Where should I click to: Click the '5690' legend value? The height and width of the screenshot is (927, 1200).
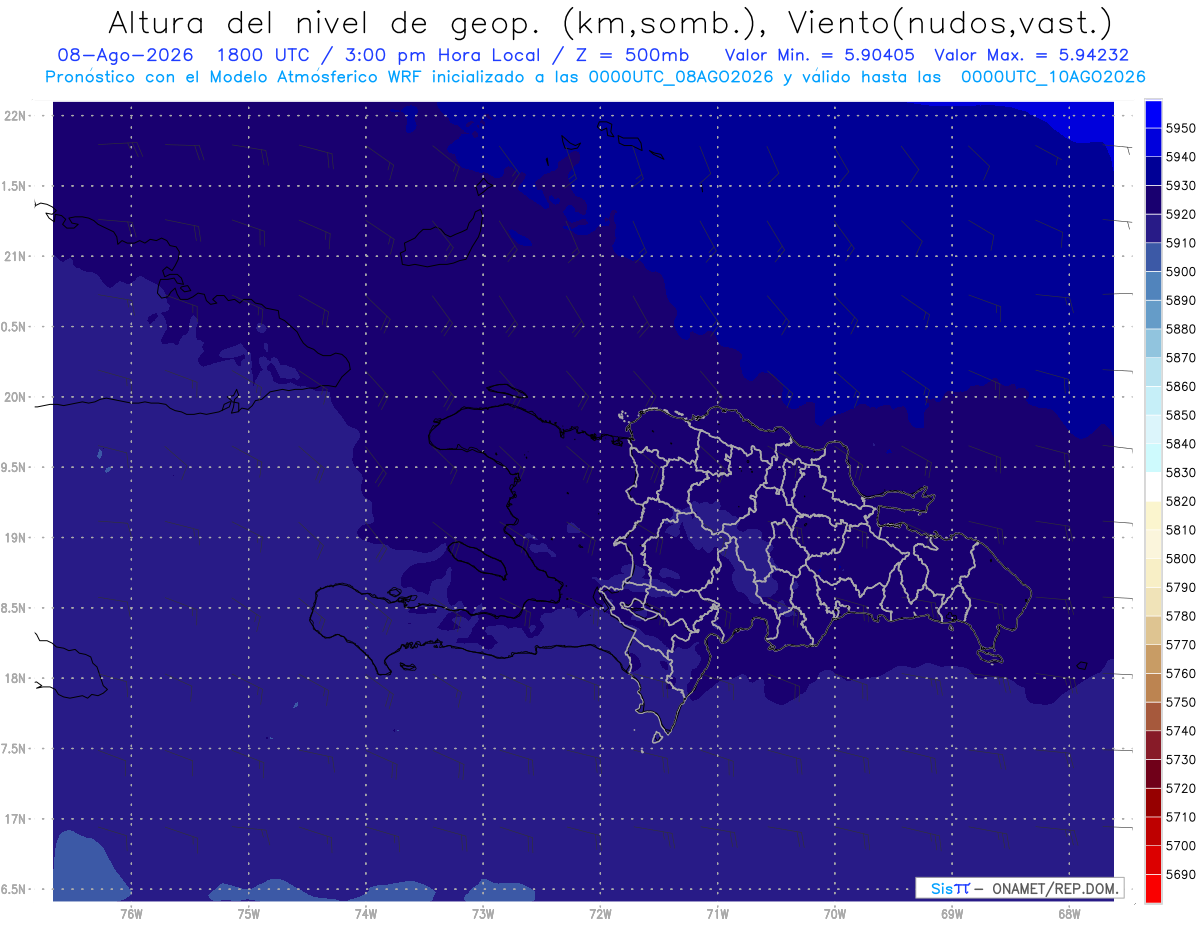(1181, 874)
